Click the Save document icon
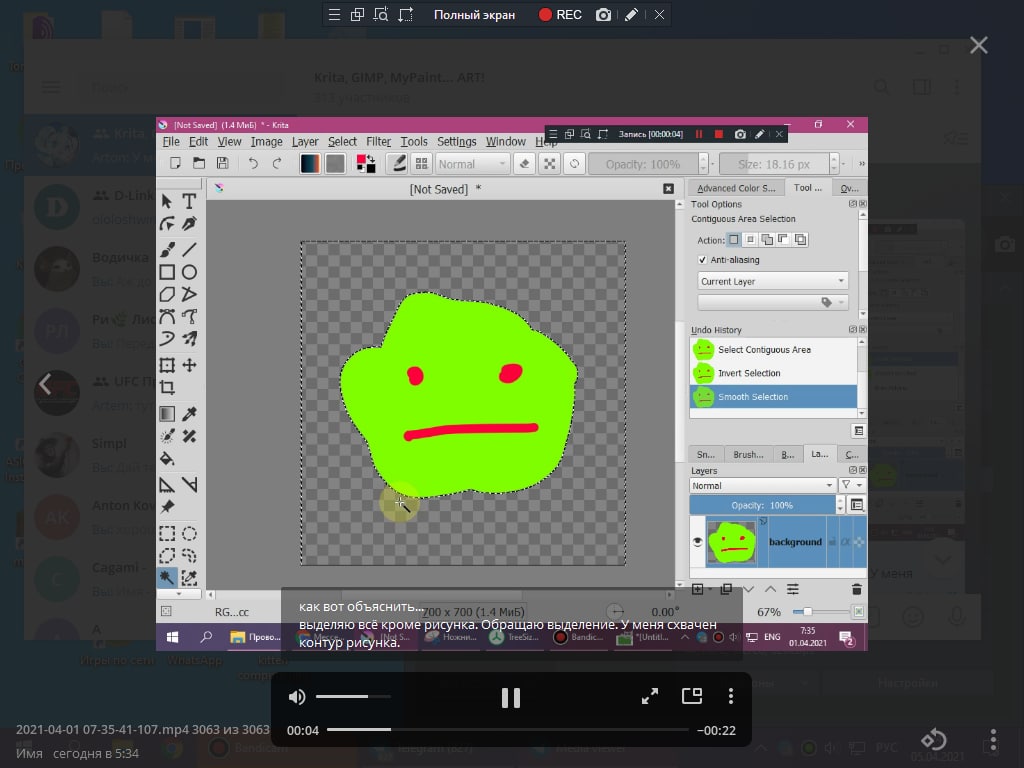 (223, 163)
